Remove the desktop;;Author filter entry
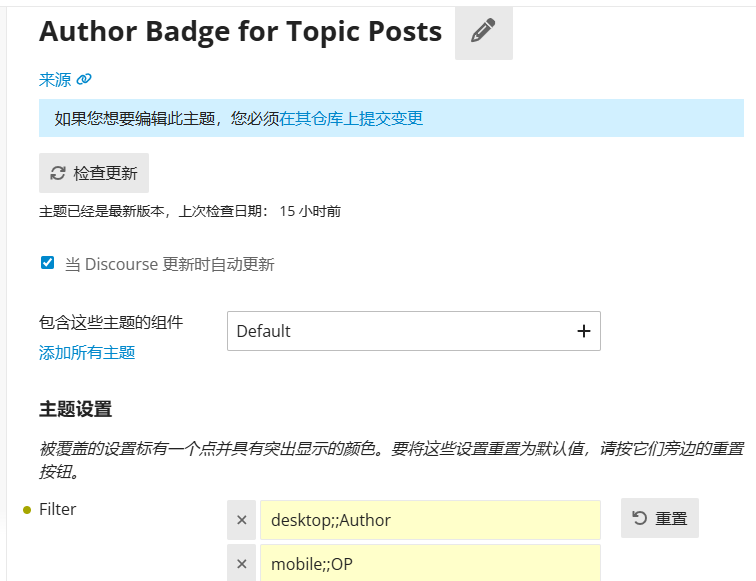This screenshot has height=581, width=756. (242, 520)
